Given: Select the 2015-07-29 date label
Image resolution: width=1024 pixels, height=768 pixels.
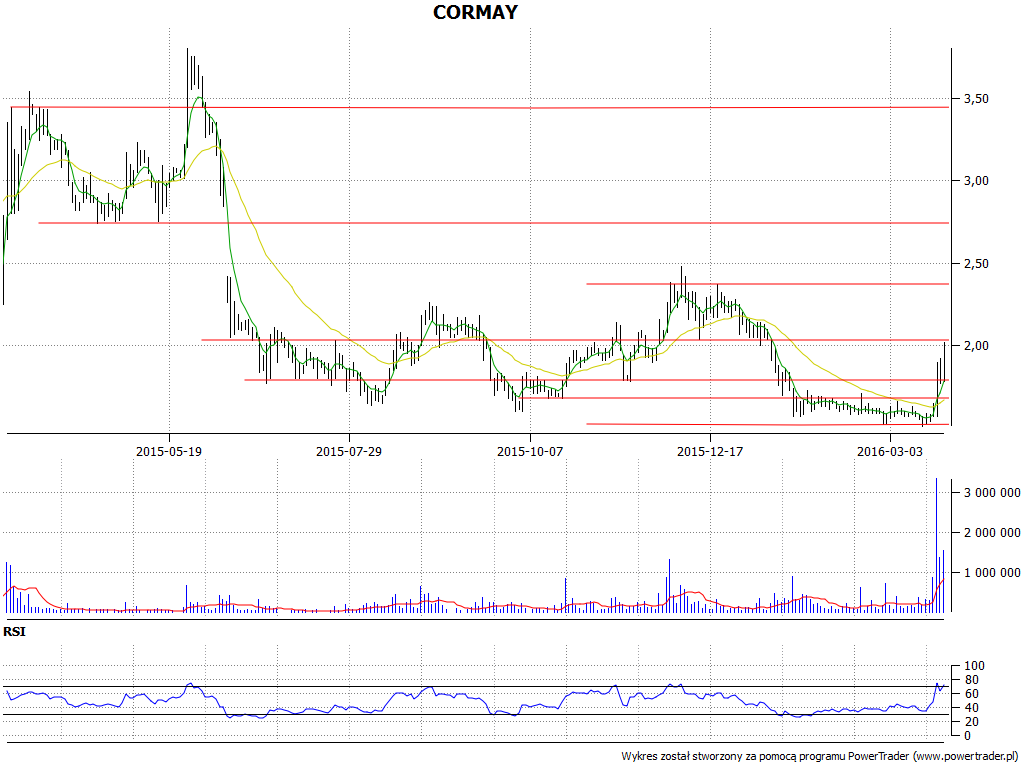Looking at the screenshot, I should [x=349, y=451].
